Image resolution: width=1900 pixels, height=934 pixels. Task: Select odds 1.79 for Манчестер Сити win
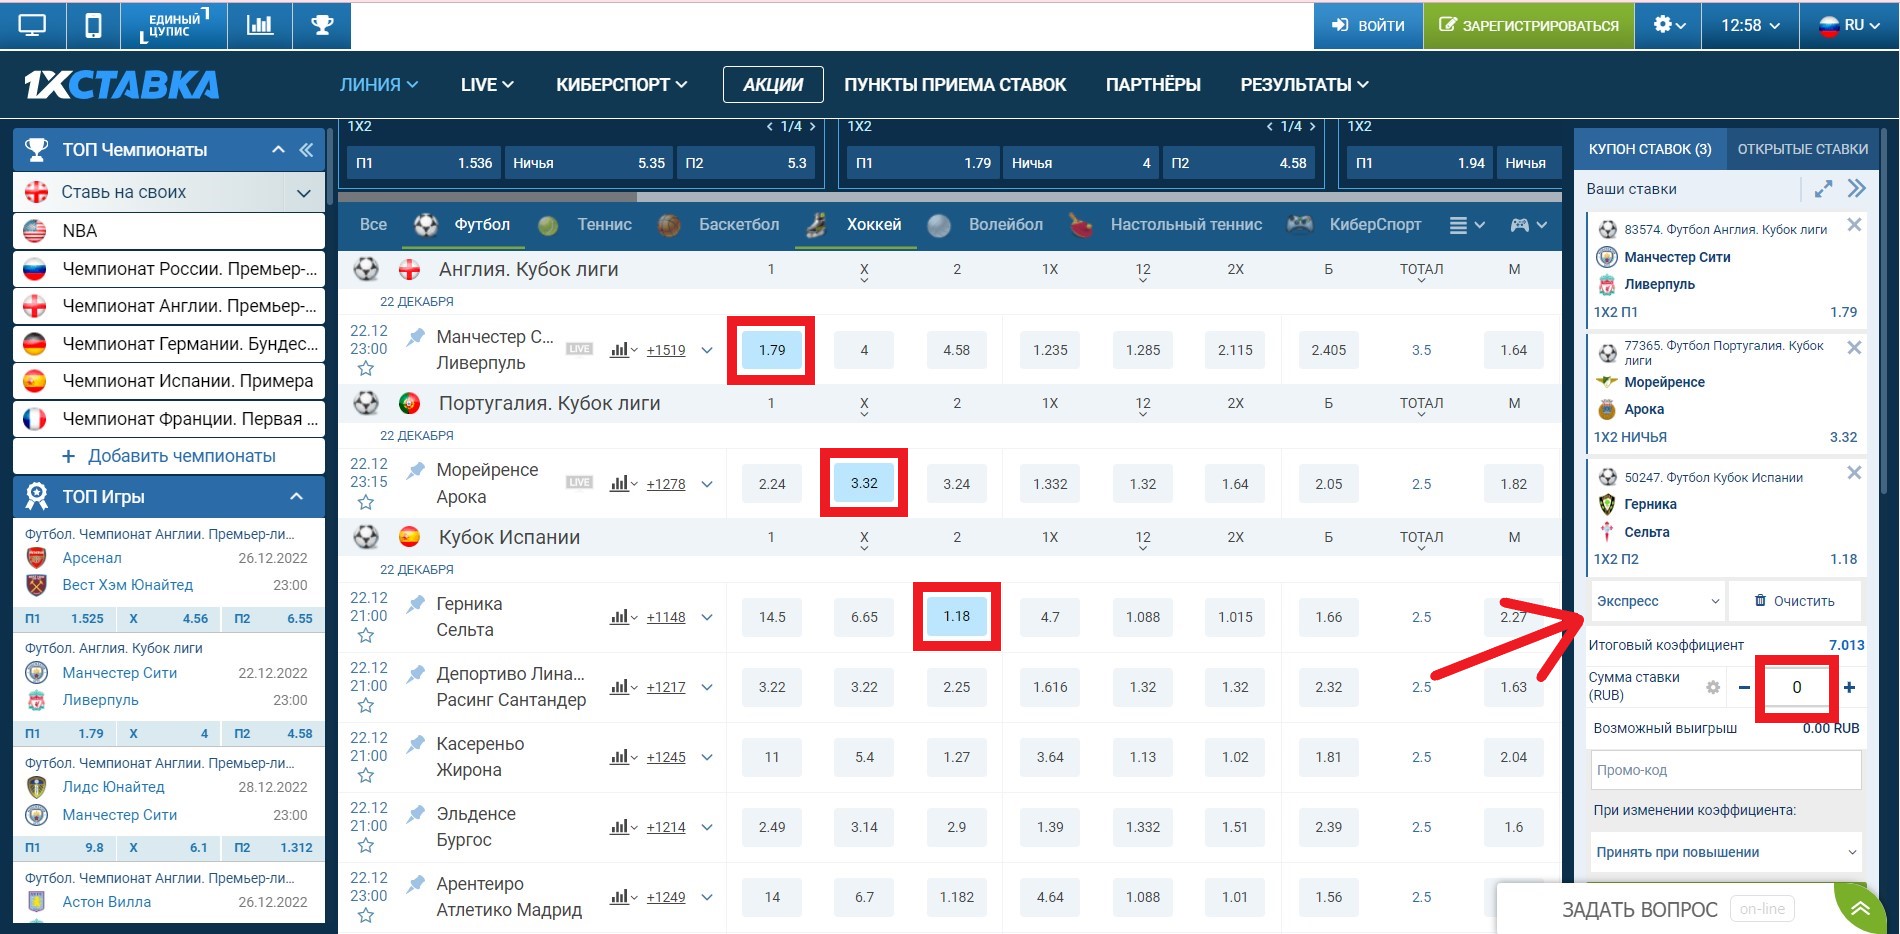(x=772, y=350)
